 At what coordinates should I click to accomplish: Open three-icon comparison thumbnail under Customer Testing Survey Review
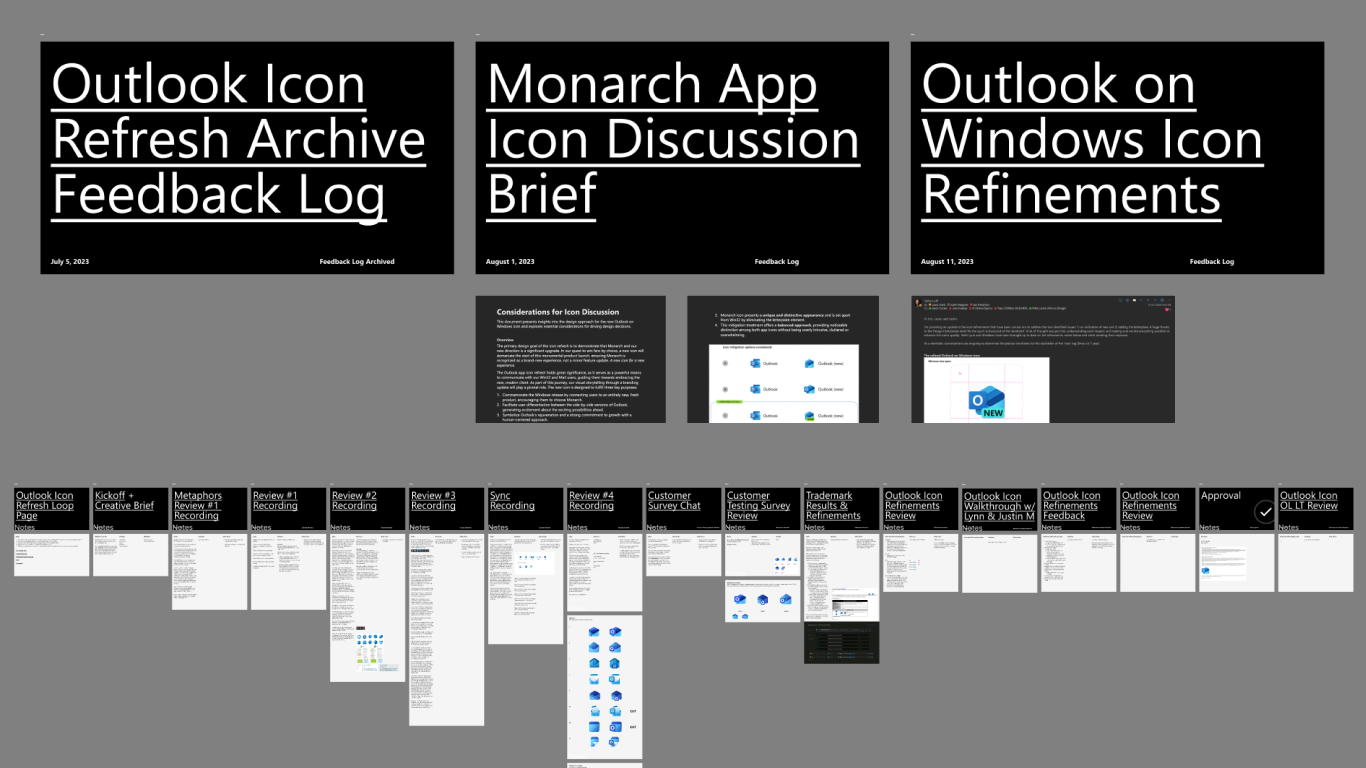click(x=762, y=601)
